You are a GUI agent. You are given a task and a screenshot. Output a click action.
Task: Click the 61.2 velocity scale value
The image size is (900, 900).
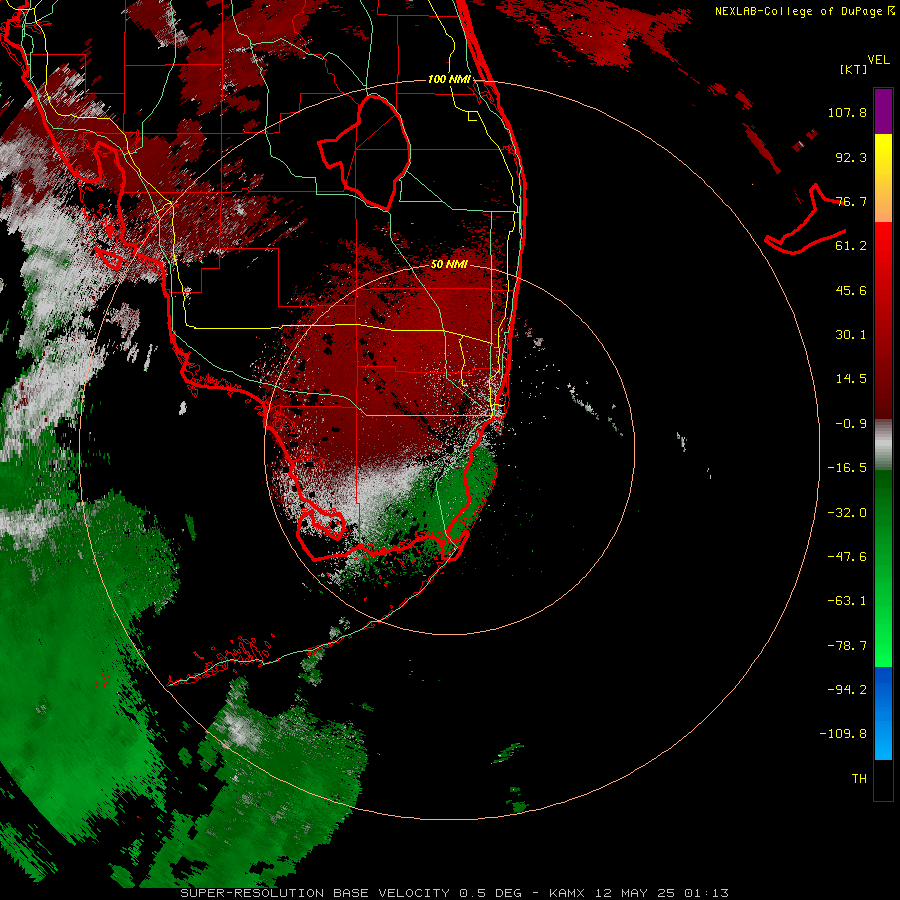[851, 246]
